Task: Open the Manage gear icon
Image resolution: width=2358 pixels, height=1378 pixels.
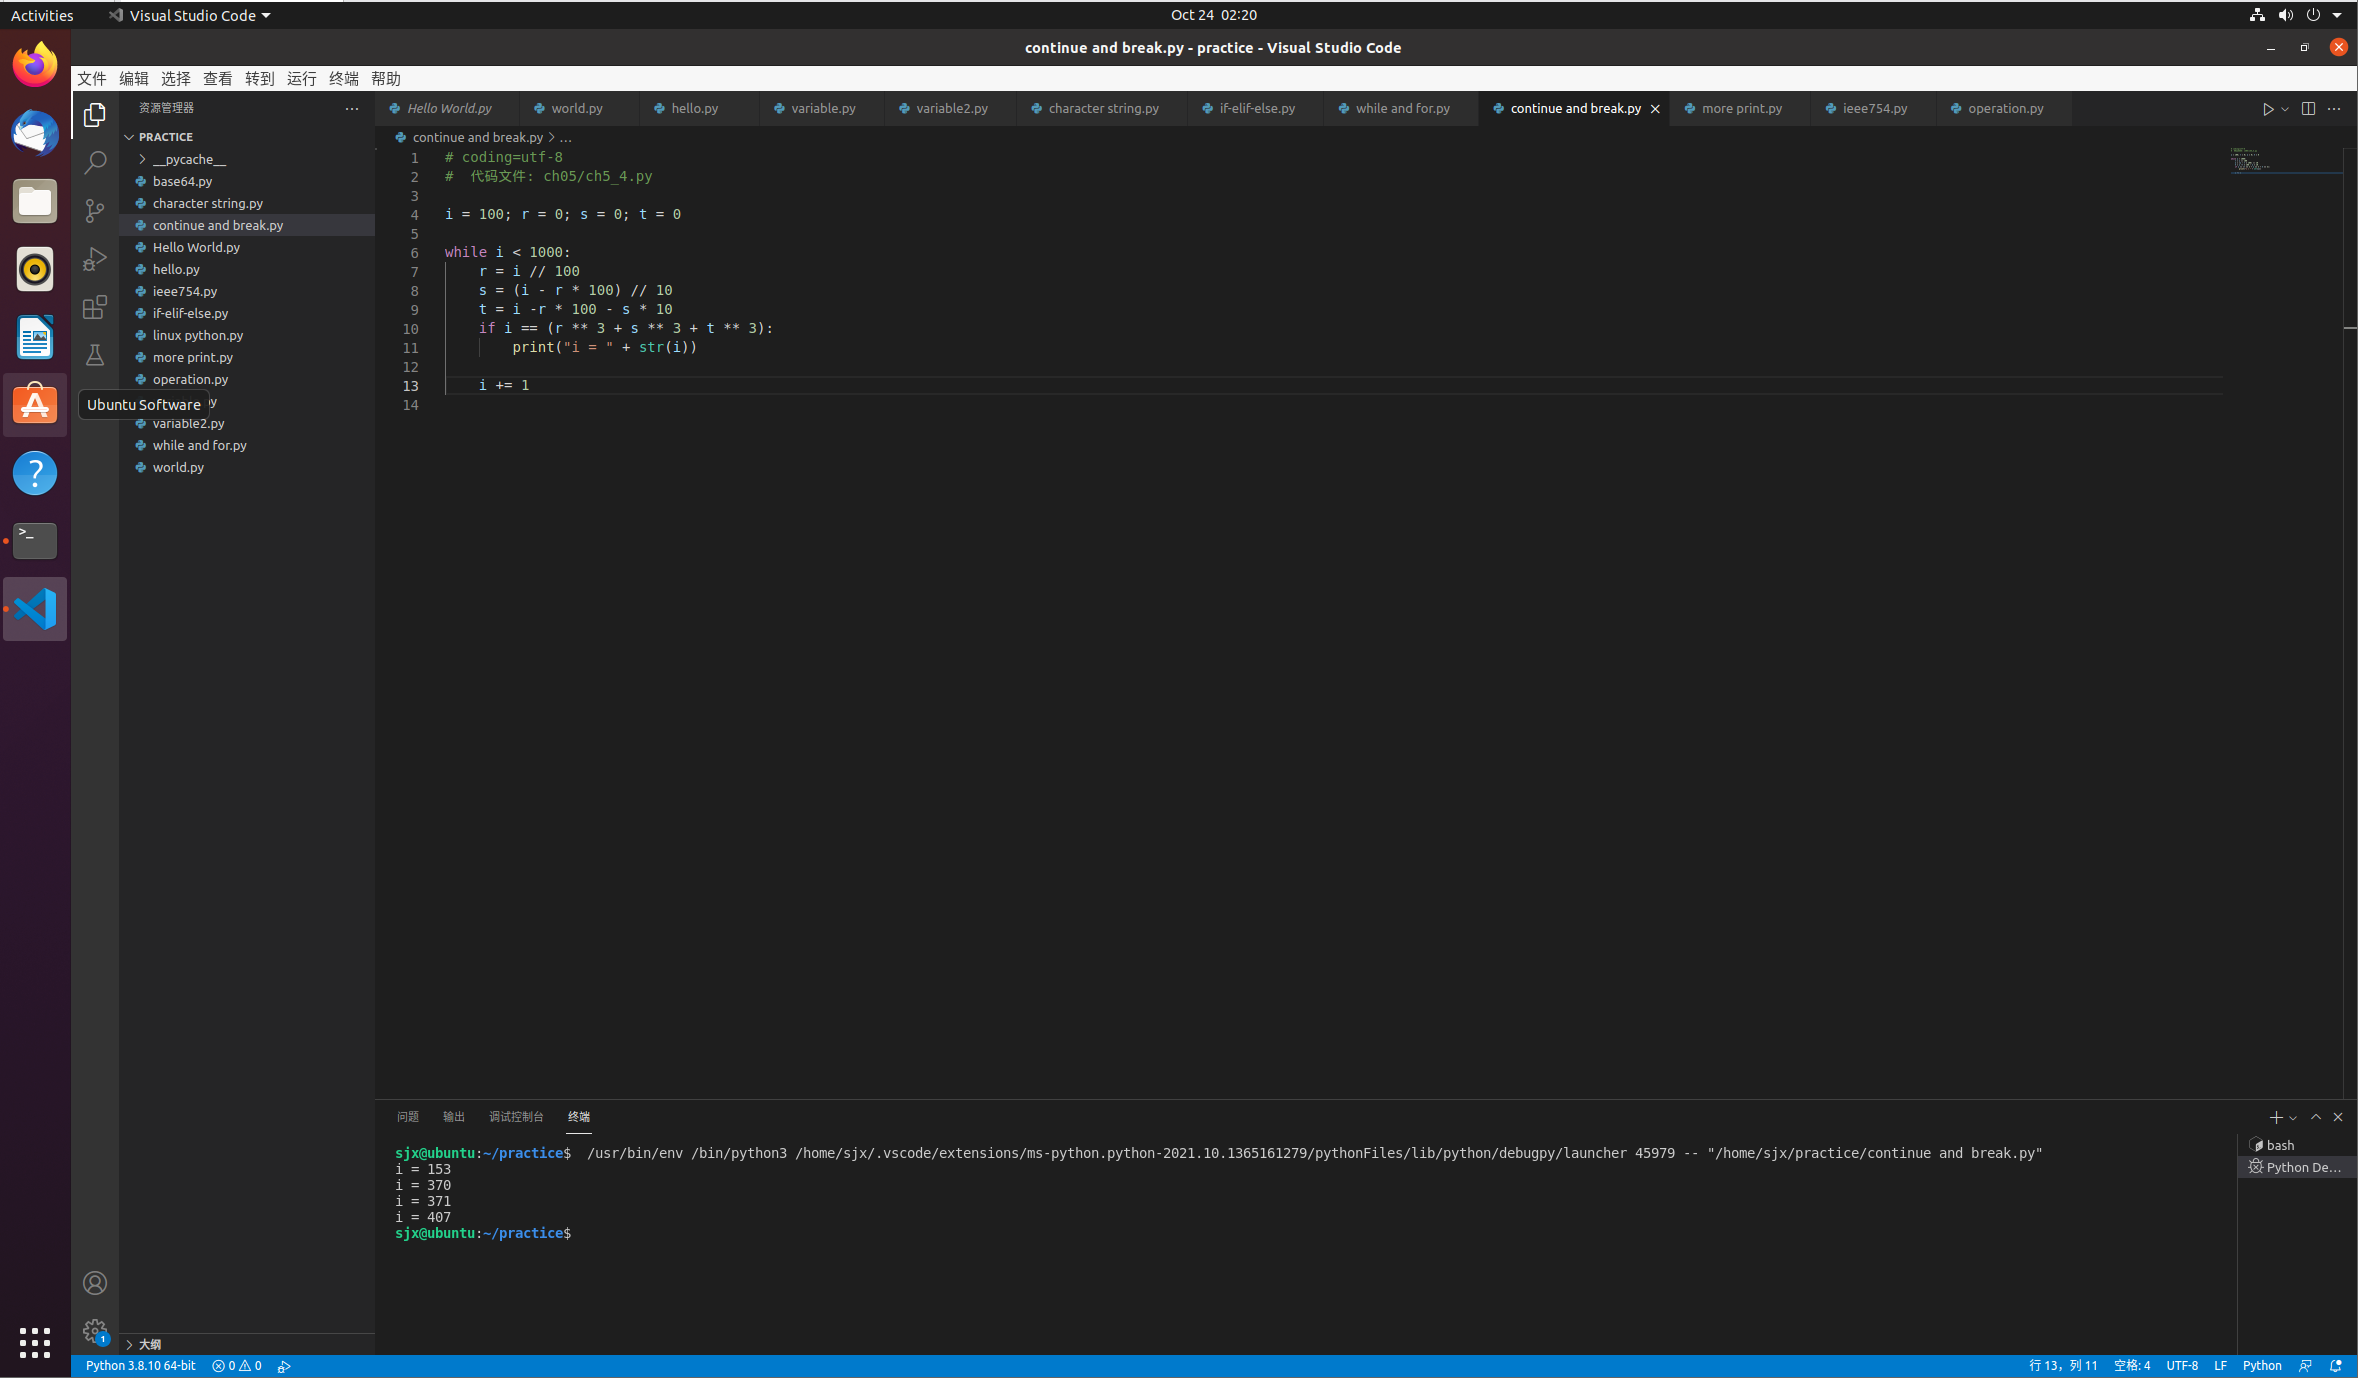Action: tap(95, 1330)
